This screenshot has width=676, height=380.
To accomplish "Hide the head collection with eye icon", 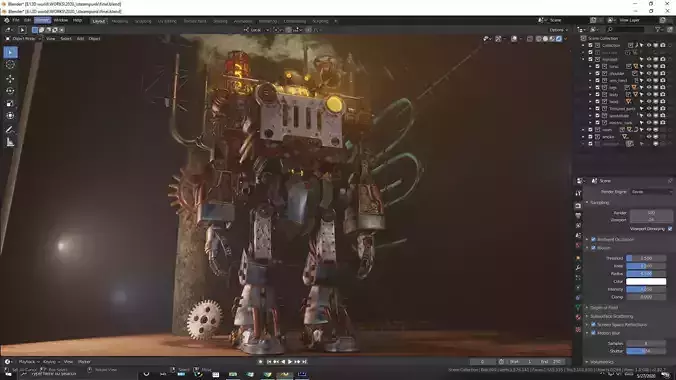I will click(649, 102).
